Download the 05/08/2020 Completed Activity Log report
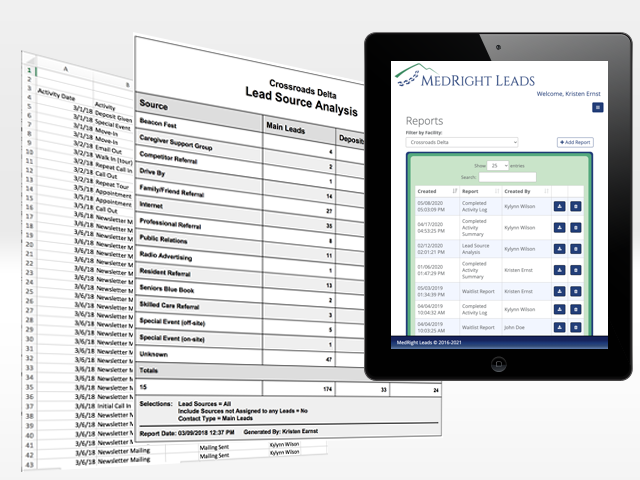This screenshot has width=640, height=480. (559, 206)
